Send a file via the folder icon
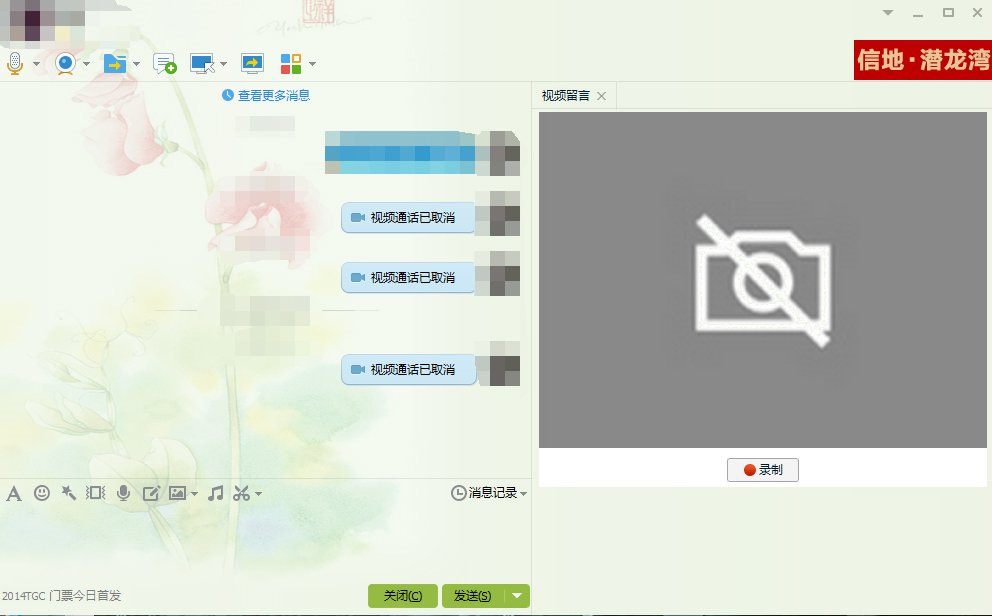Image resolution: width=992 pixels, height=616 pixels. [x=114, y=63]
